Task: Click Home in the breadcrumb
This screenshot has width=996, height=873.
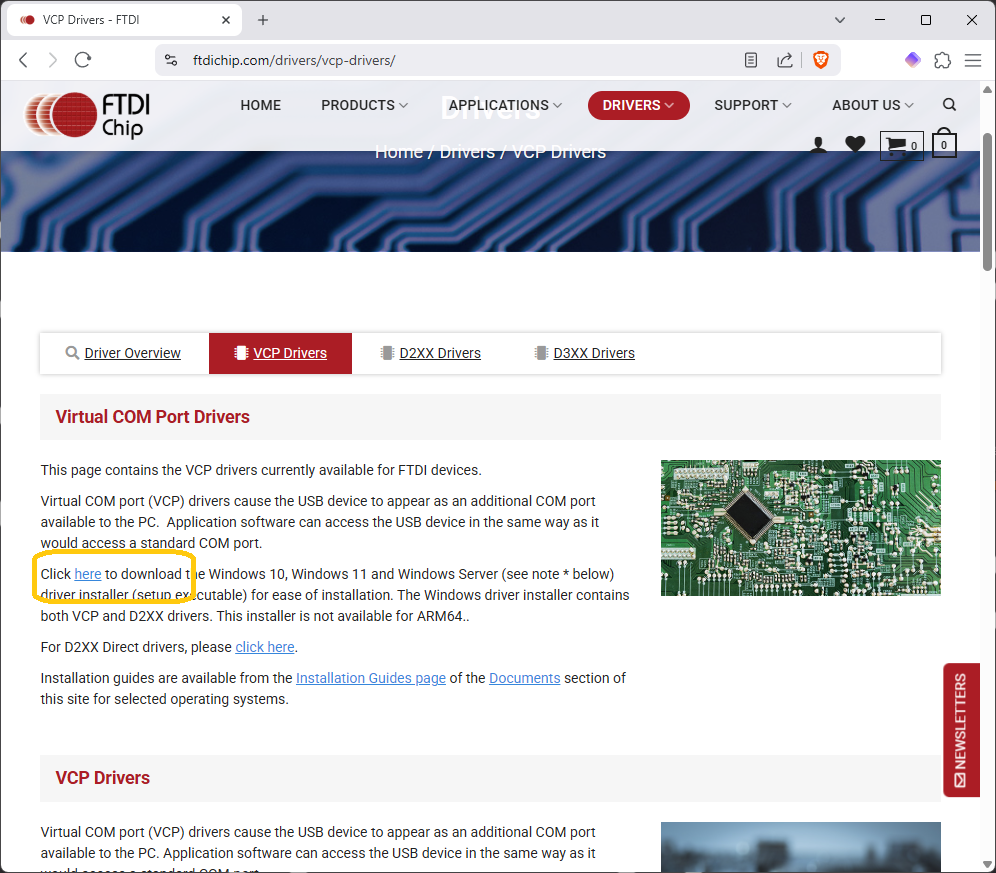Action: (x=398, y=152)
